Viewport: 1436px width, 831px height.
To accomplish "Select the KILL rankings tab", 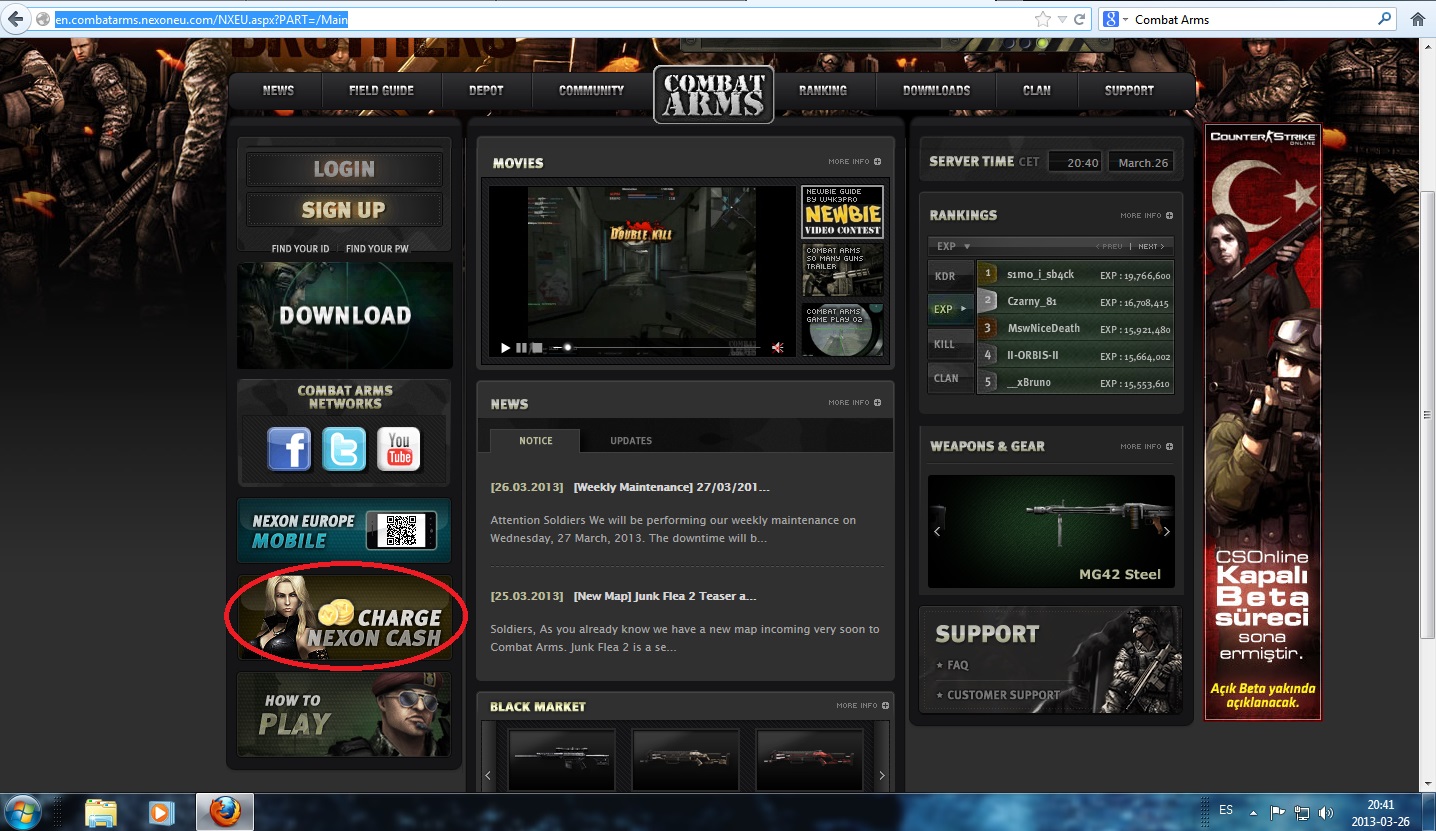I will tap(950, 344).
